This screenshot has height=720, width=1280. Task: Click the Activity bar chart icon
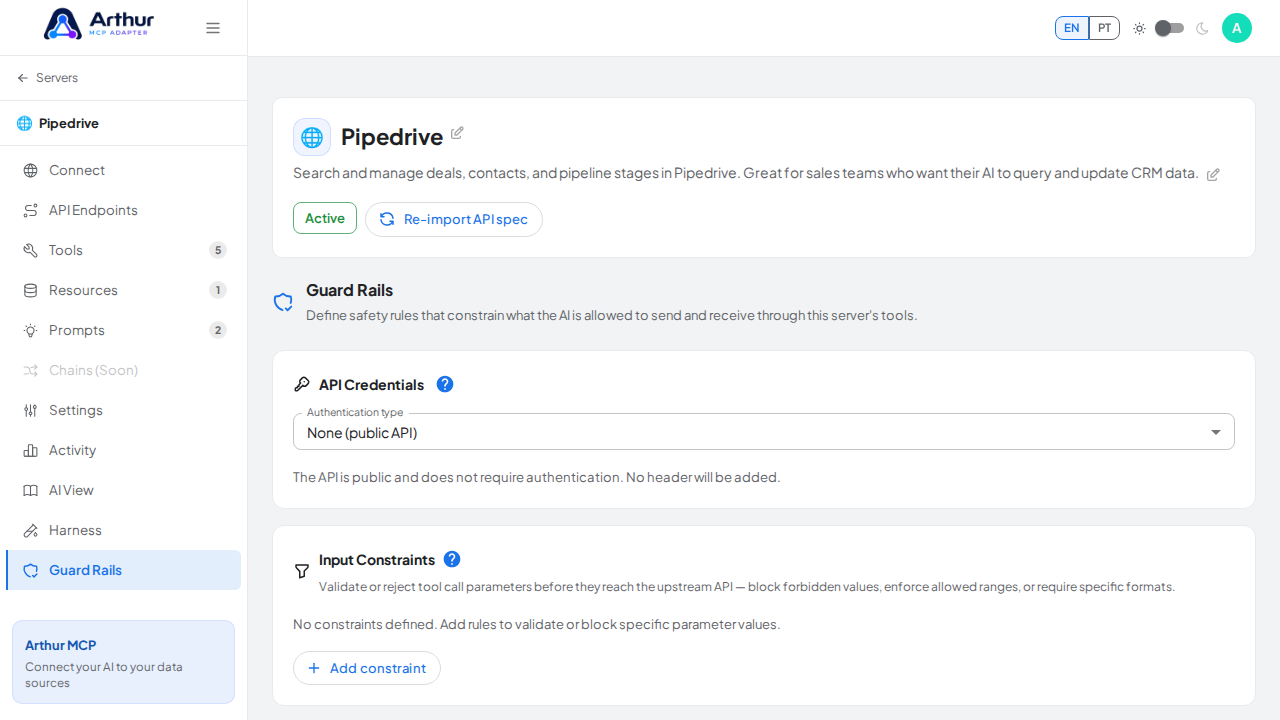[x=31, y=451]
